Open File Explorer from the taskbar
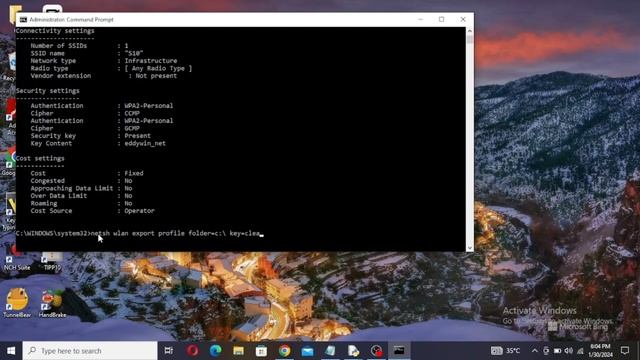Screen dimensions: 640x360 coord(239,351)
